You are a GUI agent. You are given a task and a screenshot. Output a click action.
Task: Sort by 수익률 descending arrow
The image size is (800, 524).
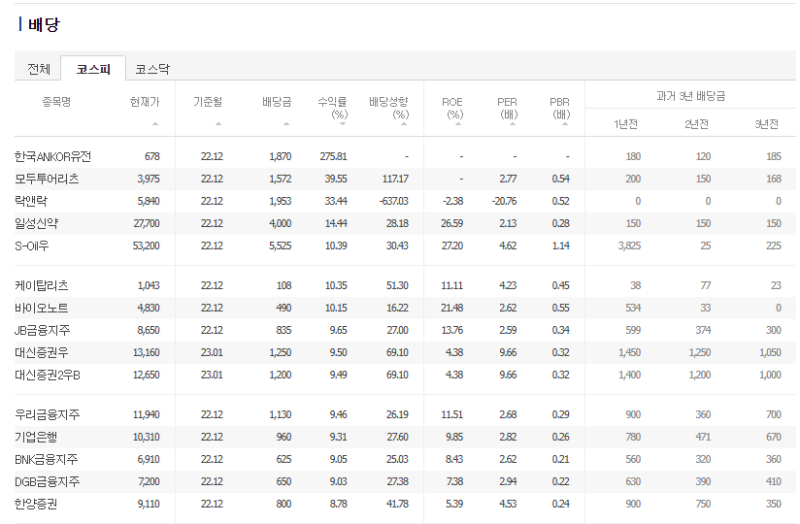342,124
